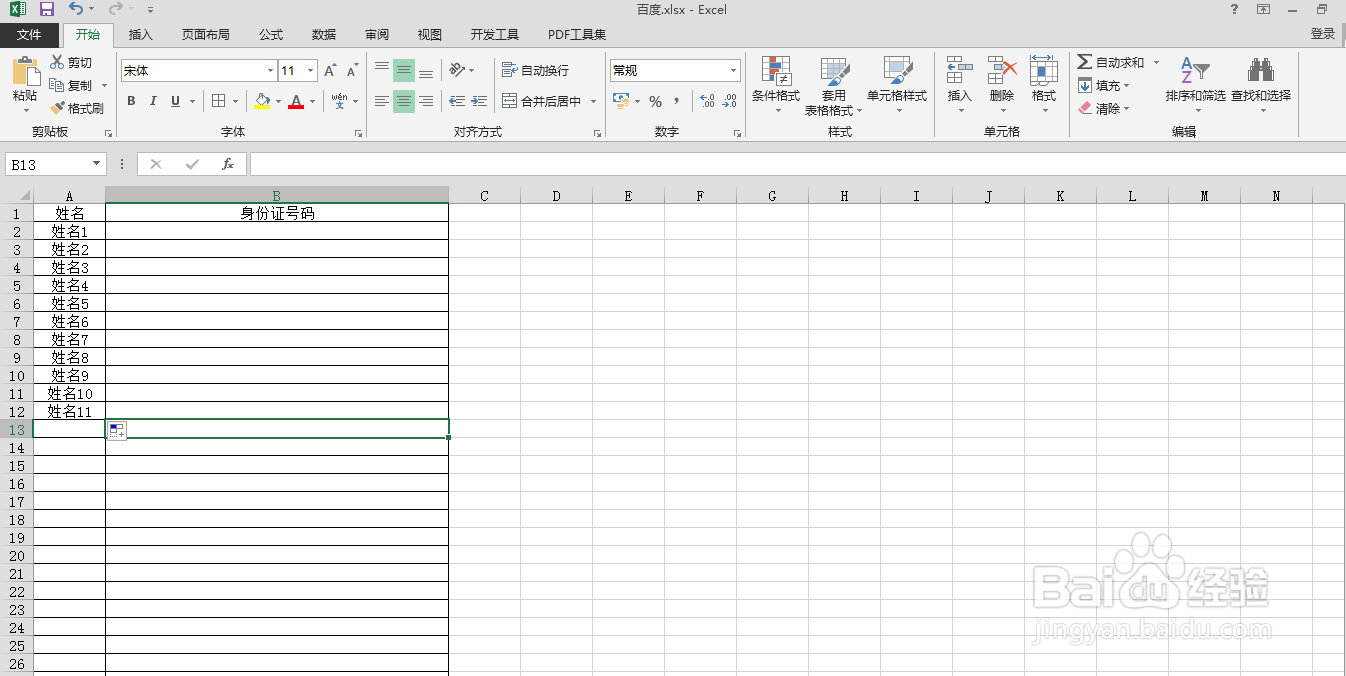This screenshot has width=1346, height=676.
Task: Toggle italic formatting
Action: pyautogui.click(x=152, y=102)
